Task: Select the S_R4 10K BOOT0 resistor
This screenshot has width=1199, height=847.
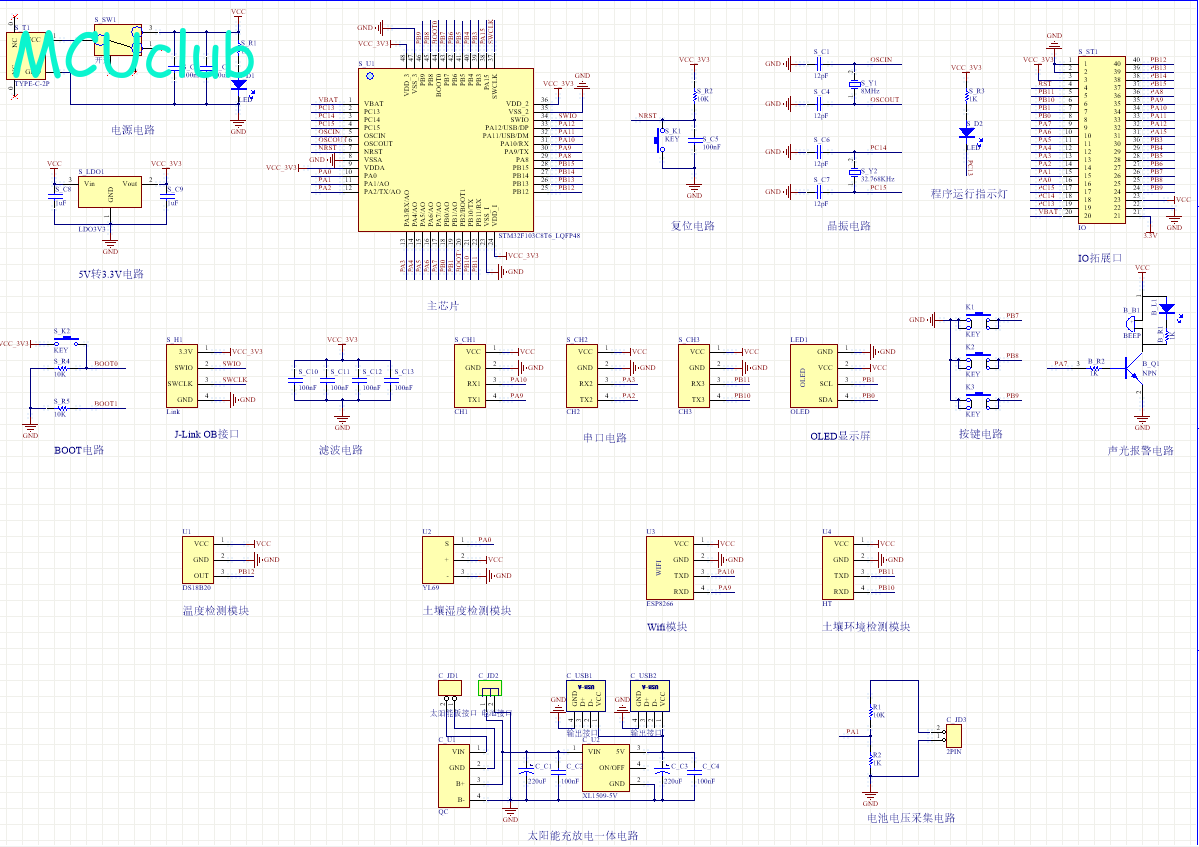Action: 62,368
